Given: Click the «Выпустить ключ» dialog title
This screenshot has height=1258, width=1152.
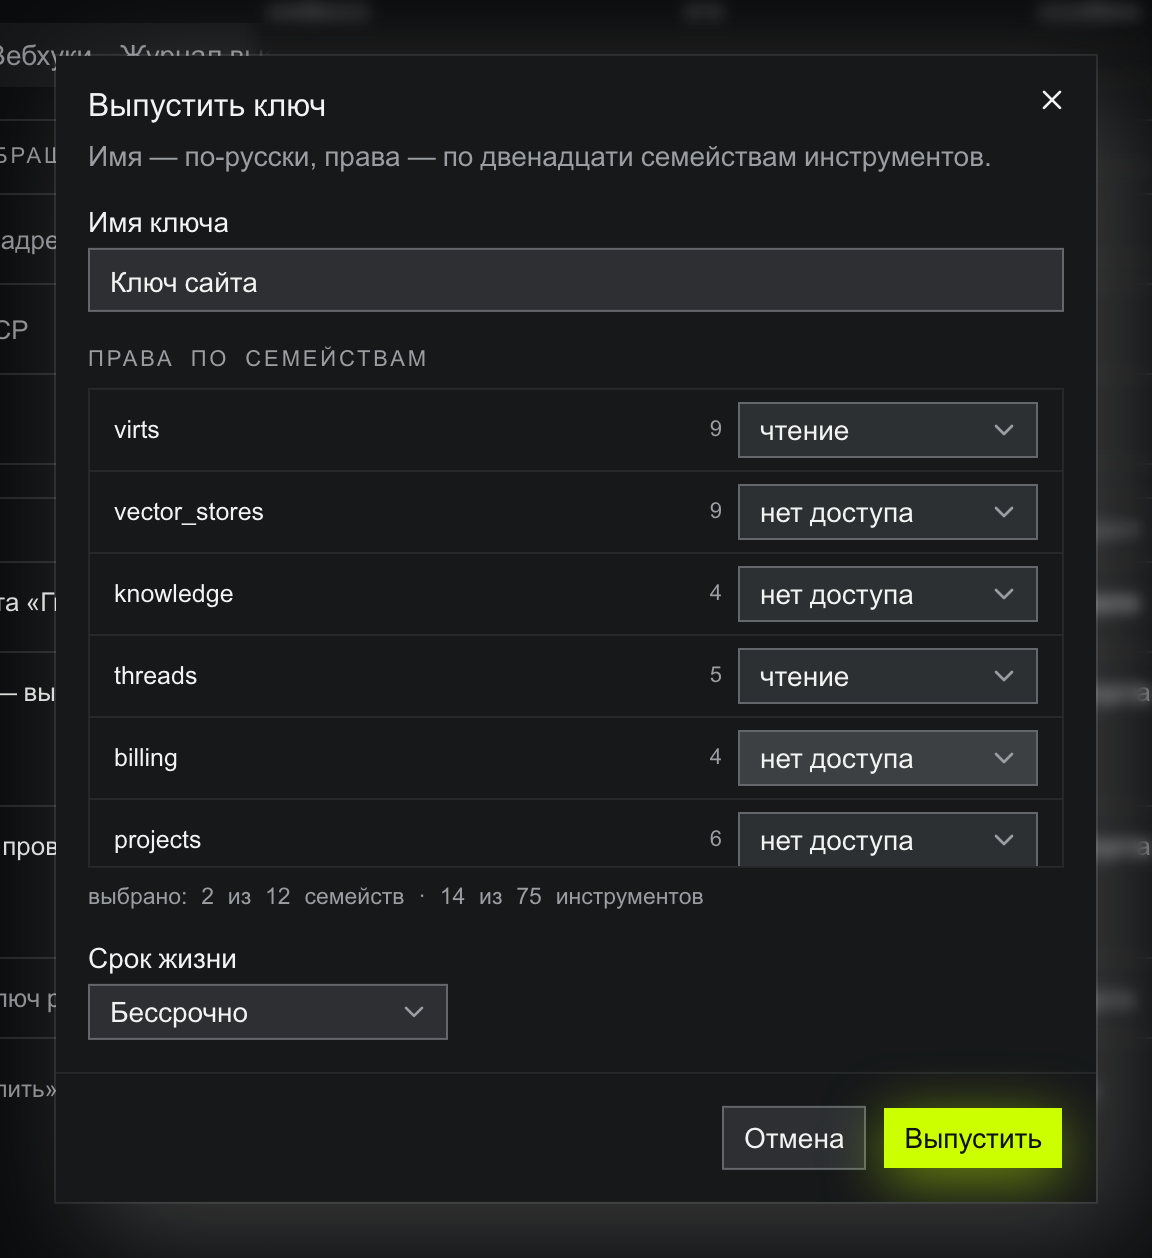Looking at the screenshot, I should point(207,106).
